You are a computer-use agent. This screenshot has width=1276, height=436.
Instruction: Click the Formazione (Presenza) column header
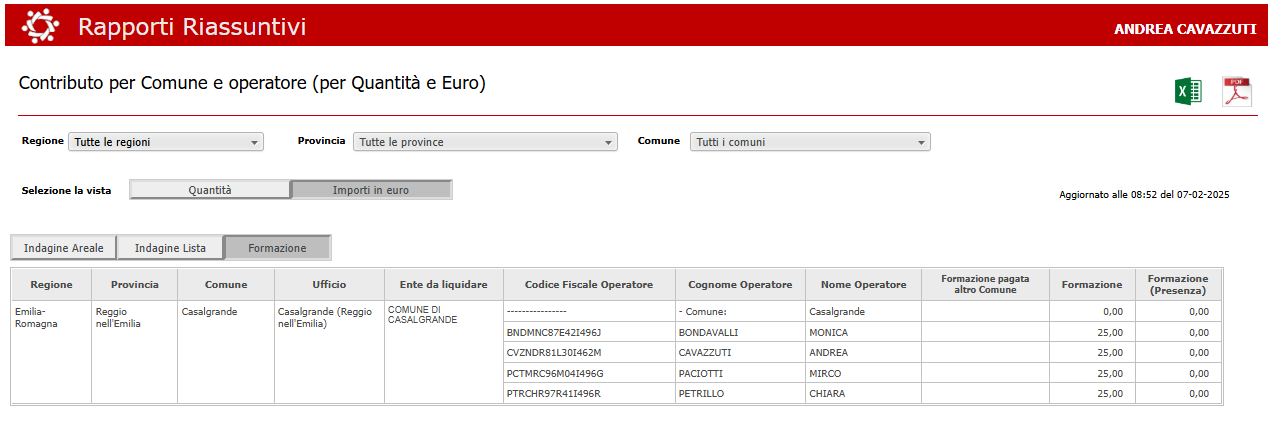tap(1177, 285)
